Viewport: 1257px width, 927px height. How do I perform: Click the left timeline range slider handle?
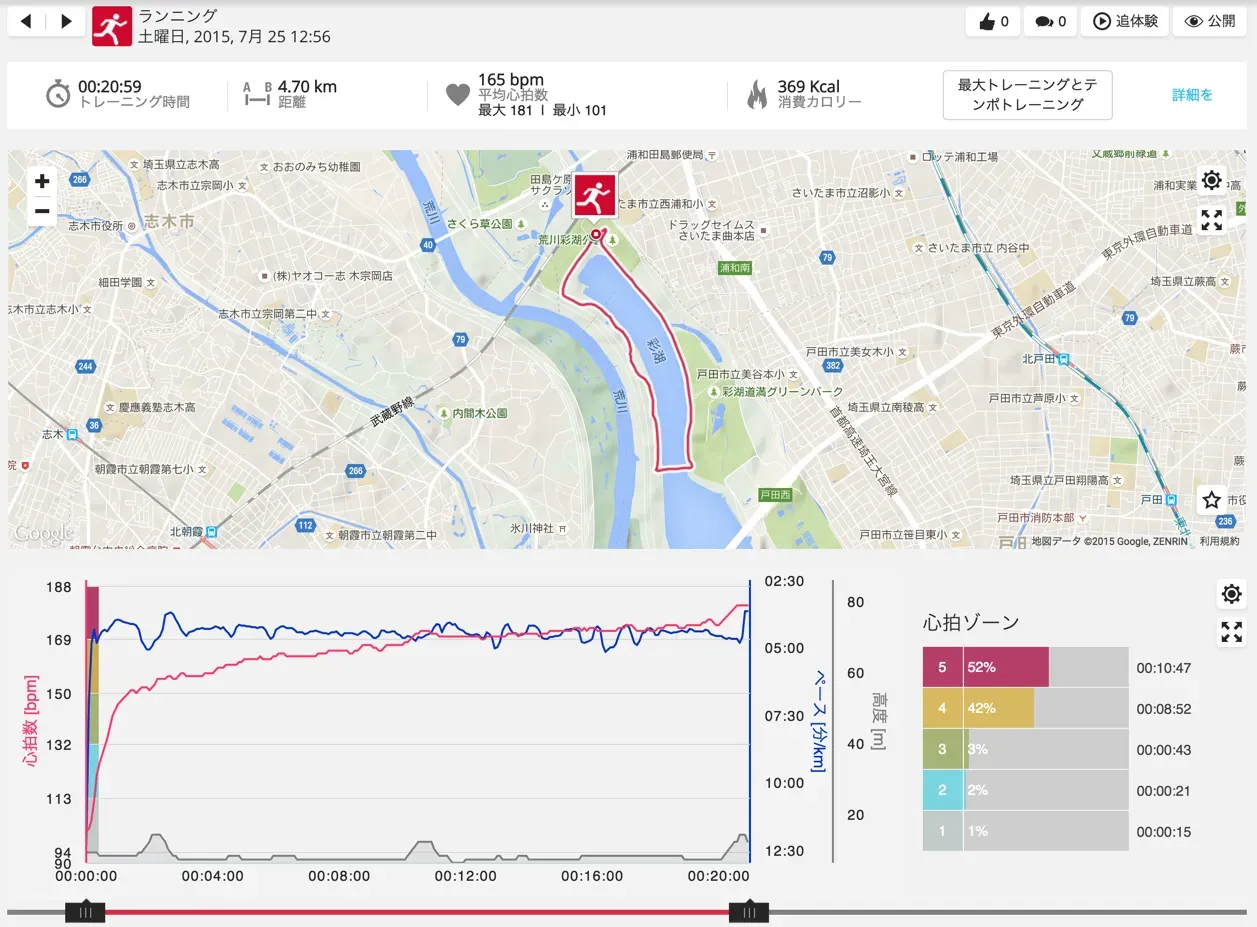(85, 912)
